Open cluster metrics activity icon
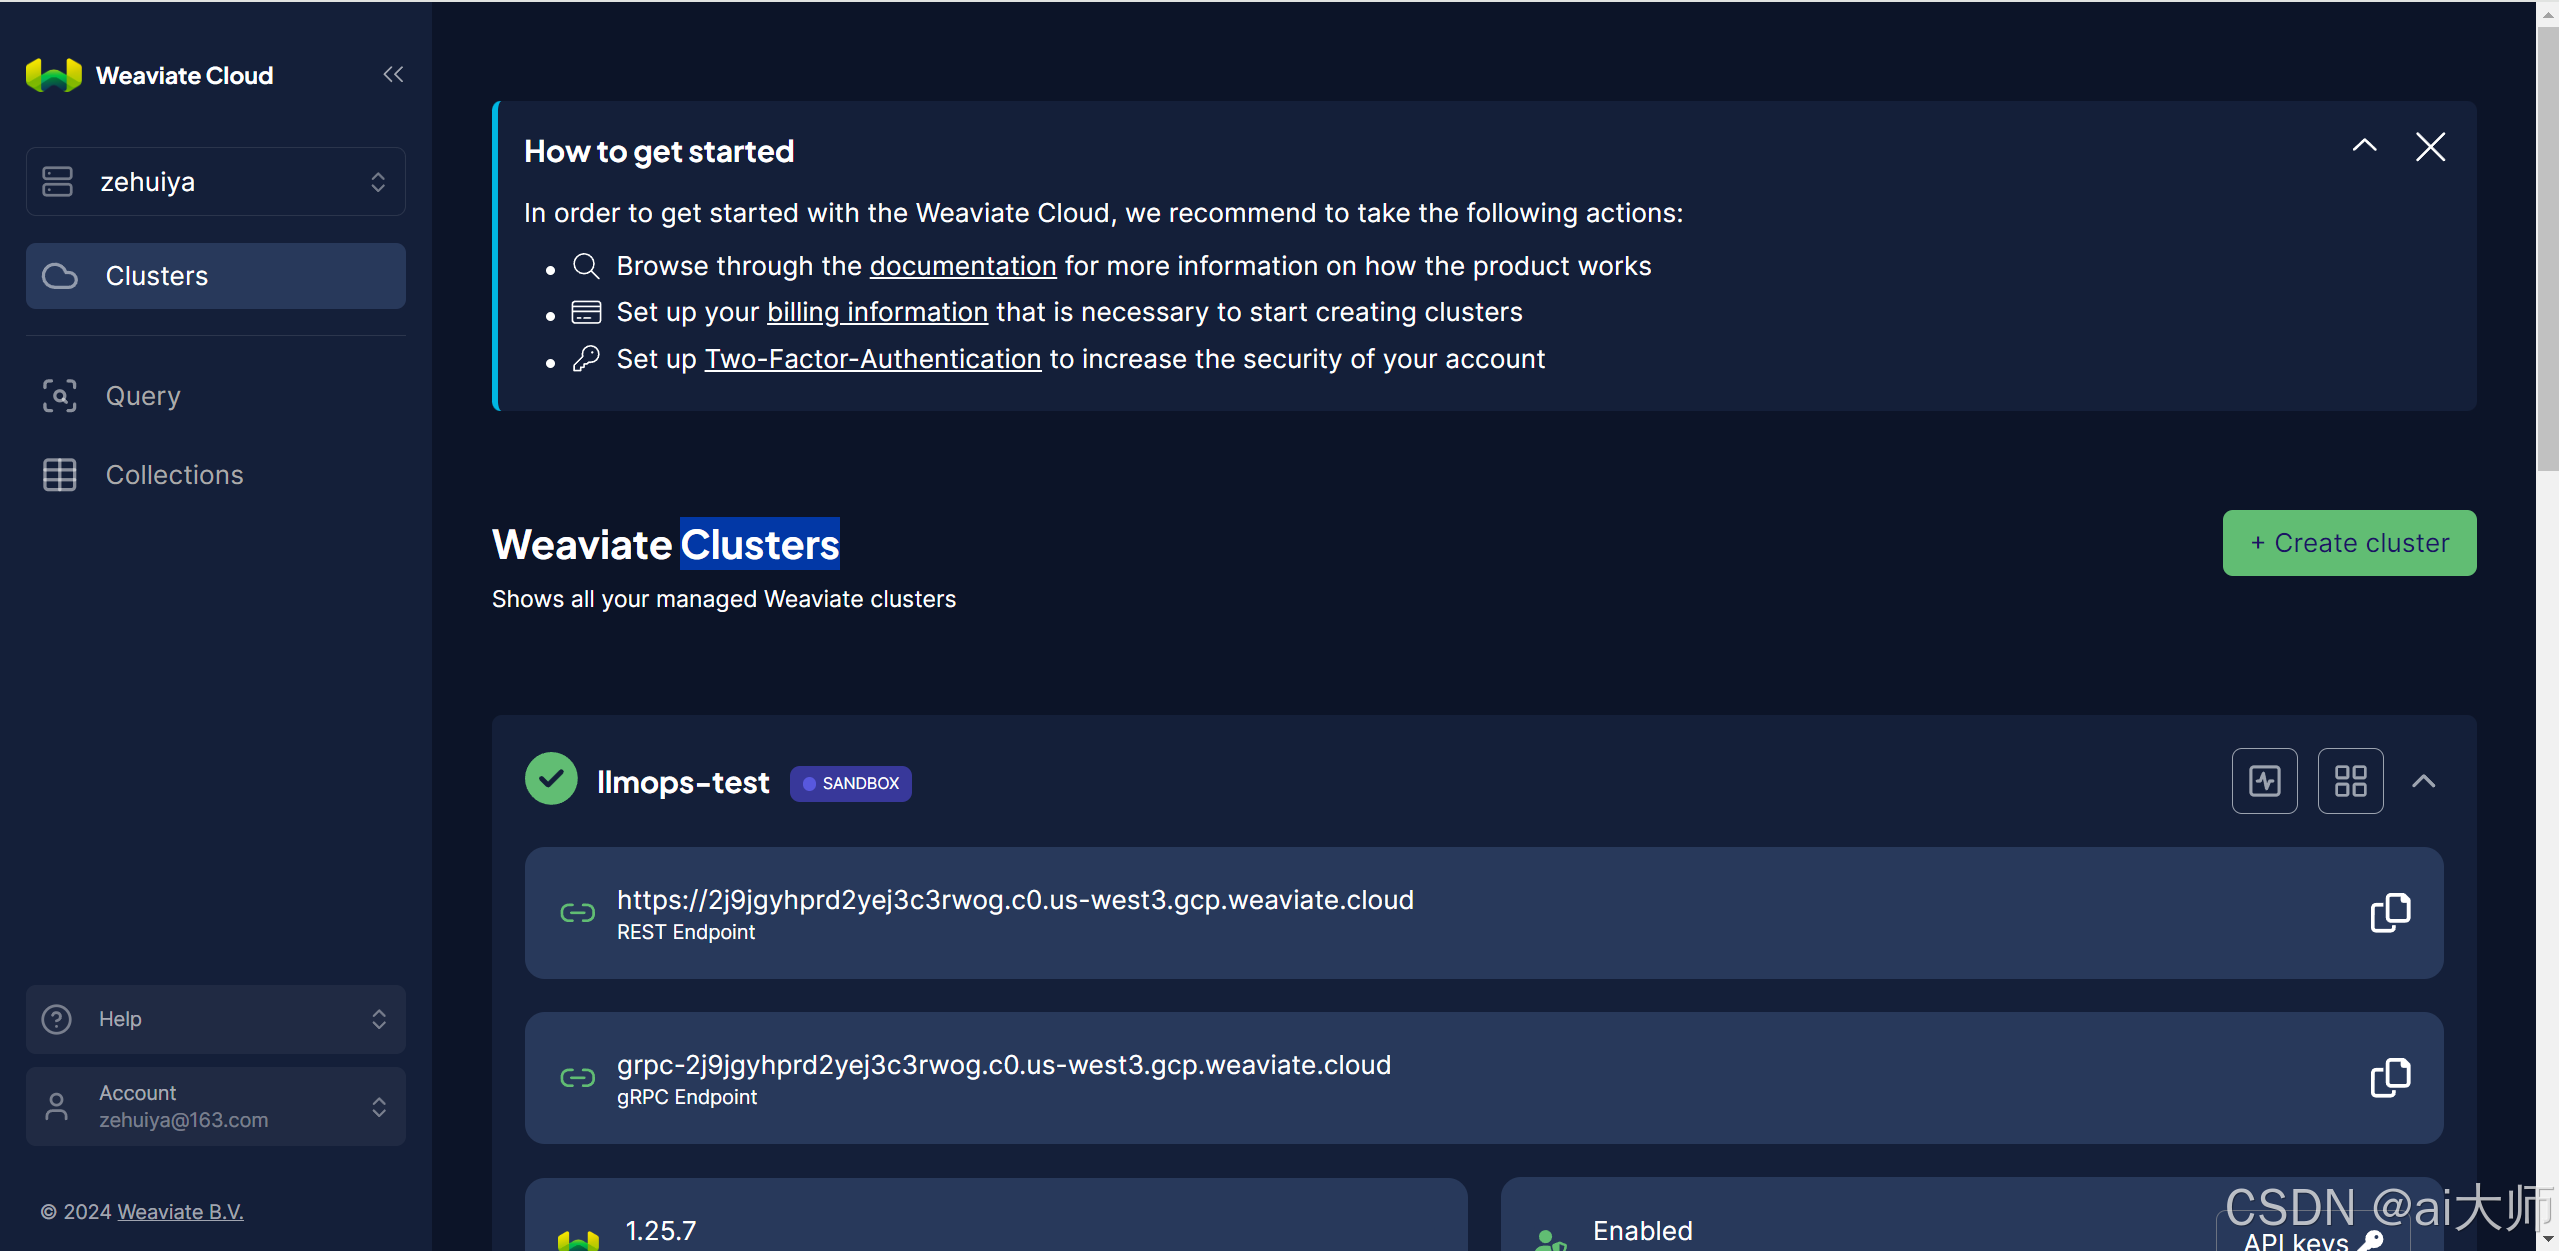This screenshot has height=1251, width=2559. coord(2264,781)
